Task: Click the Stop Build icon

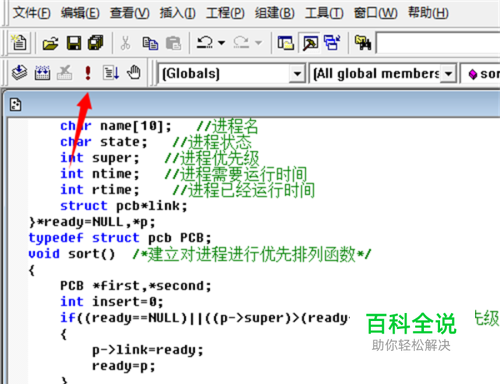Action: pos(65,72)
